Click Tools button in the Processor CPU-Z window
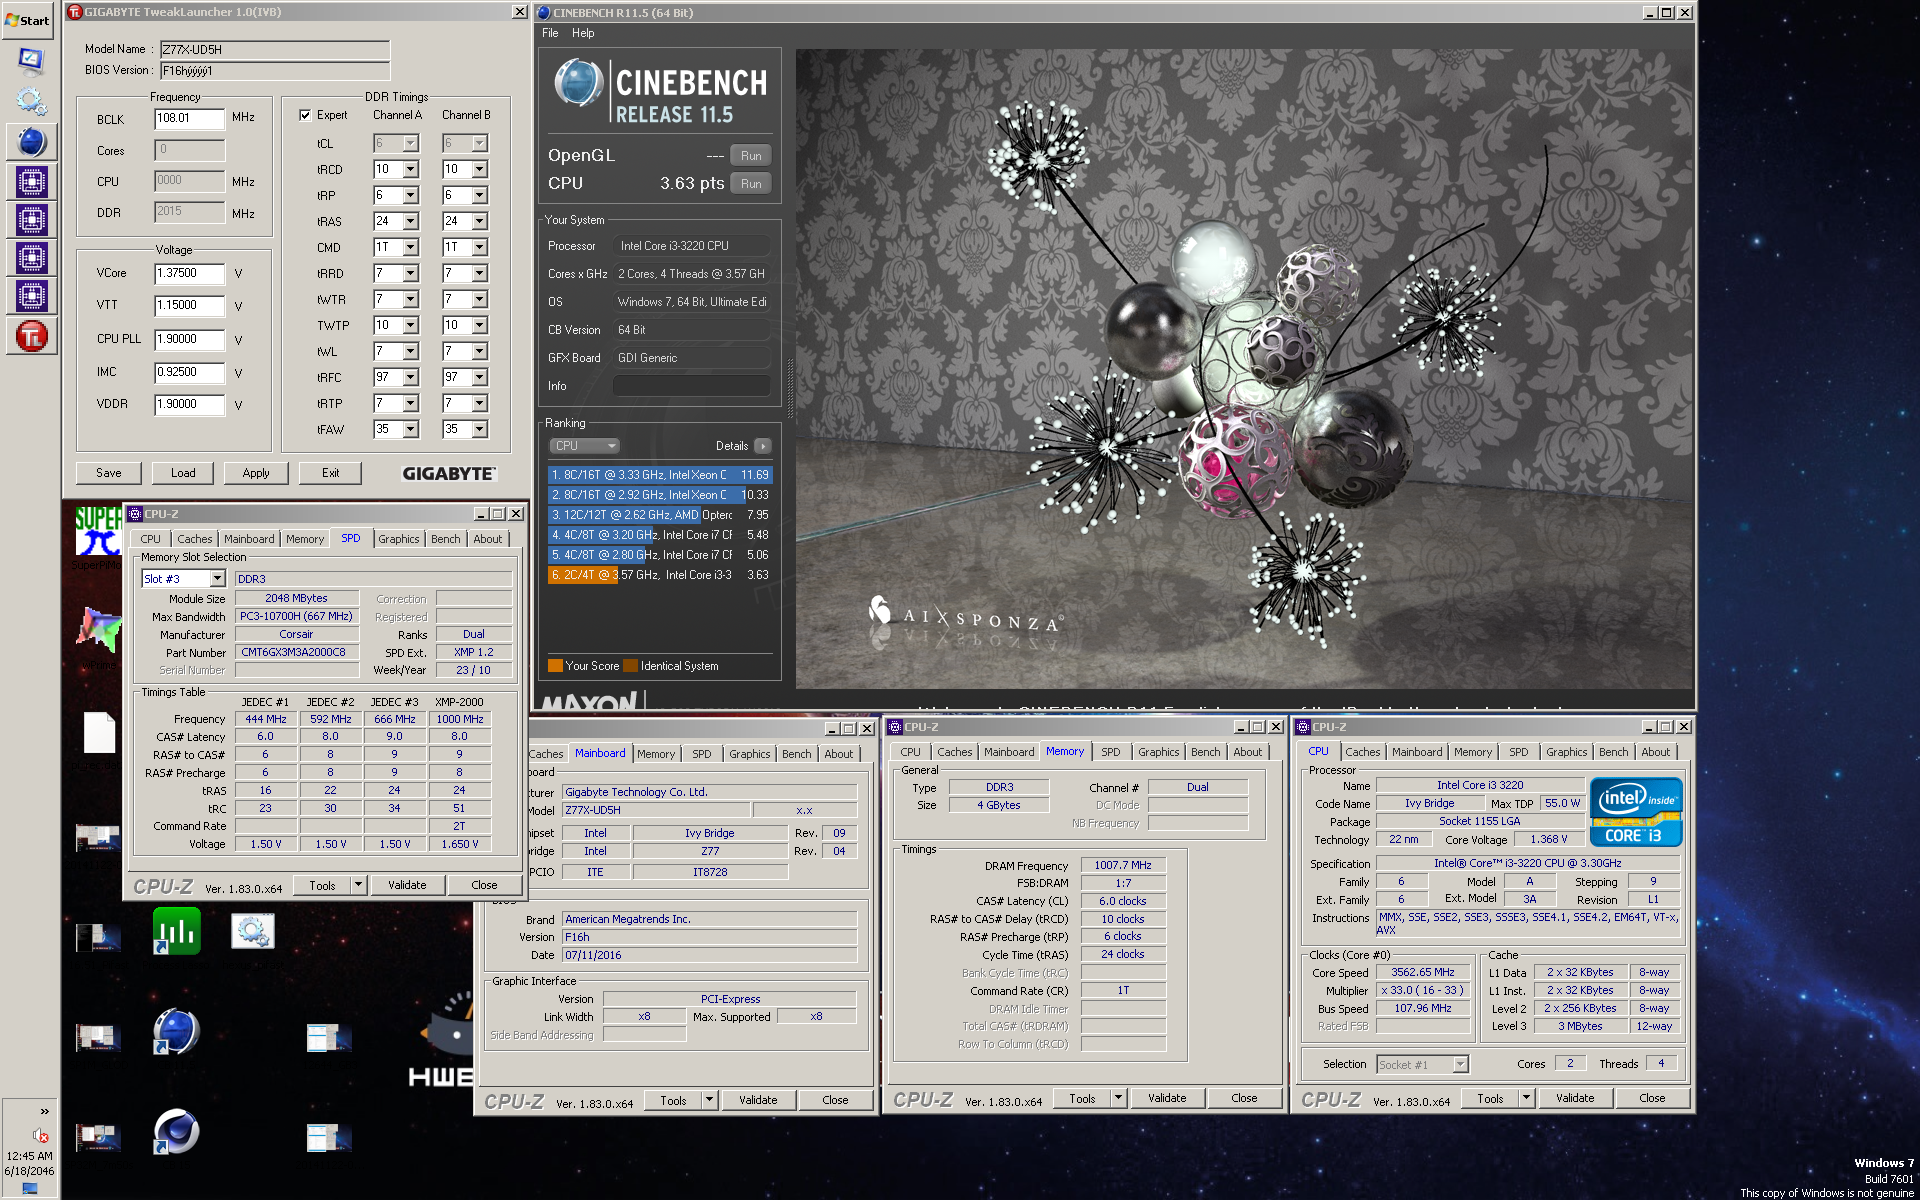 point(1490,1098)
